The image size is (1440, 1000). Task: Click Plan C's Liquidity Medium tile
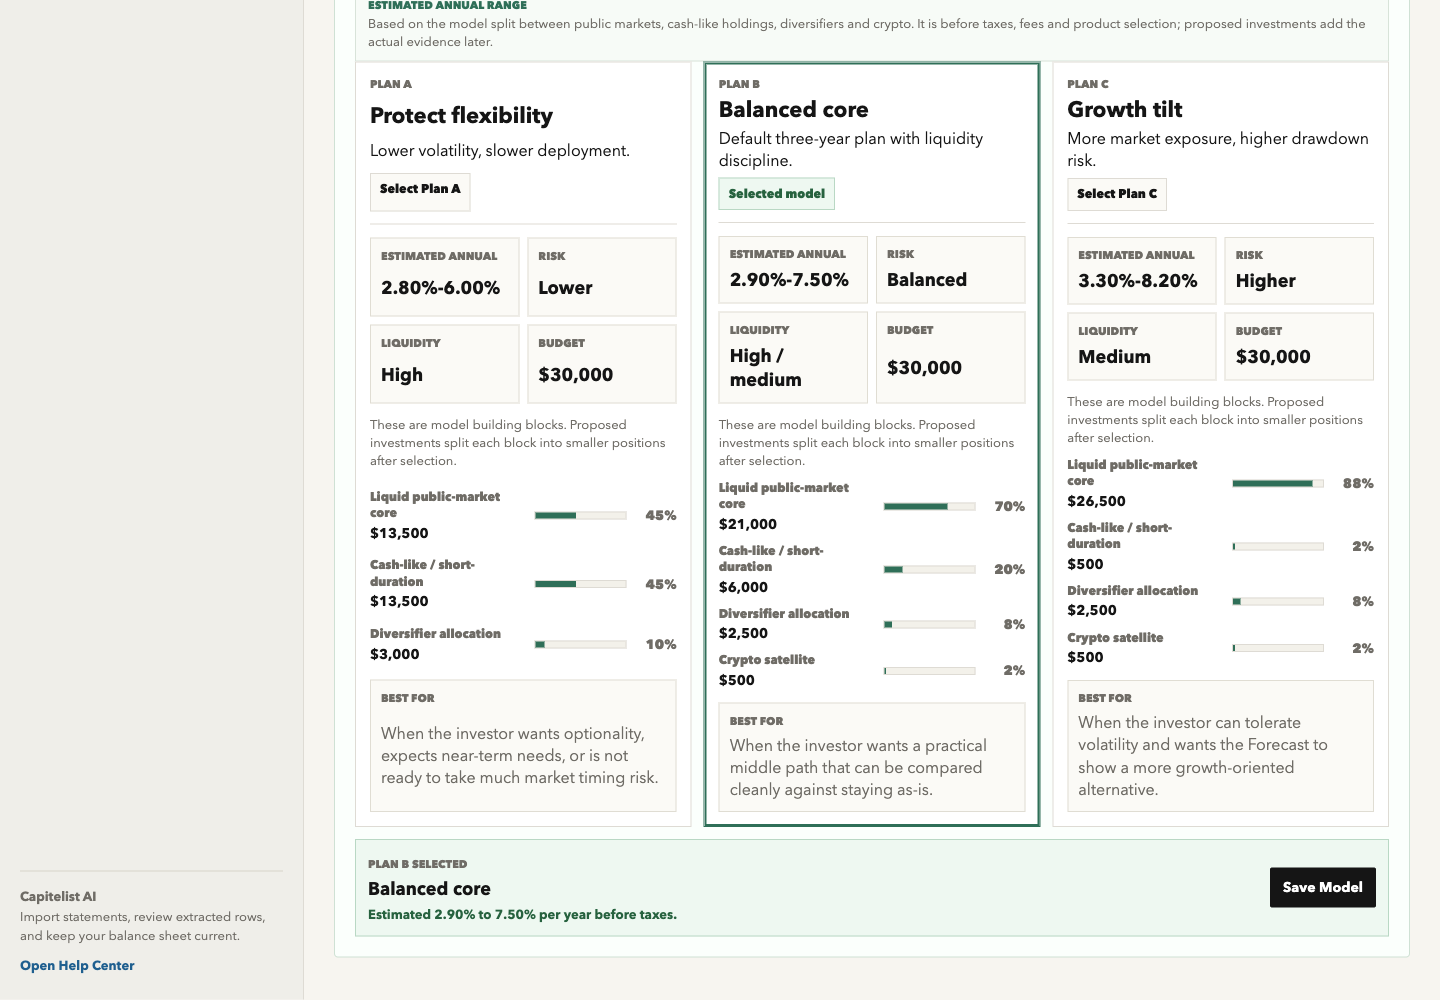1141,347
